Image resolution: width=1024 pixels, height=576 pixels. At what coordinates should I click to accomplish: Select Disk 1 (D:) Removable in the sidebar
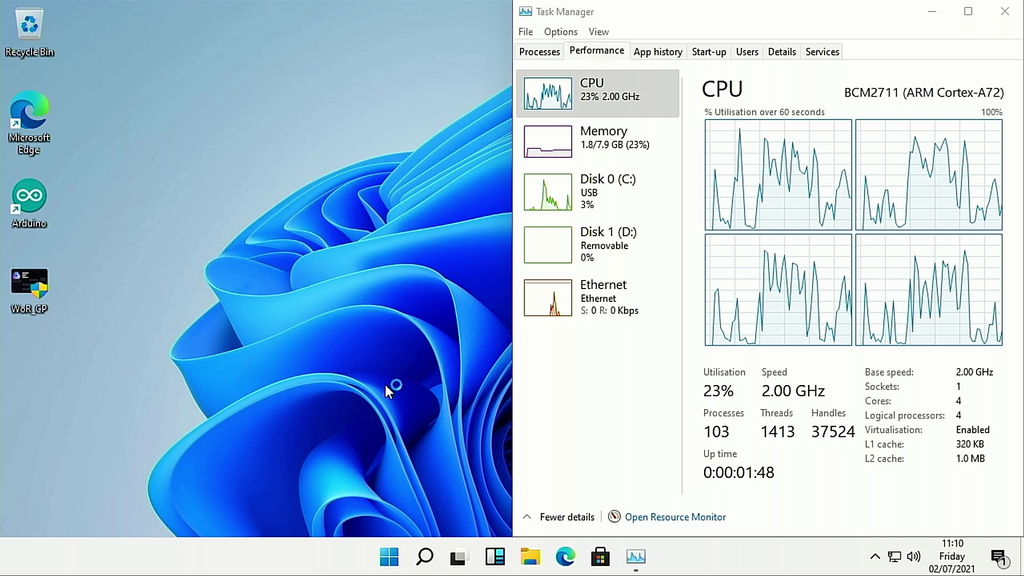tap(597, 244)
